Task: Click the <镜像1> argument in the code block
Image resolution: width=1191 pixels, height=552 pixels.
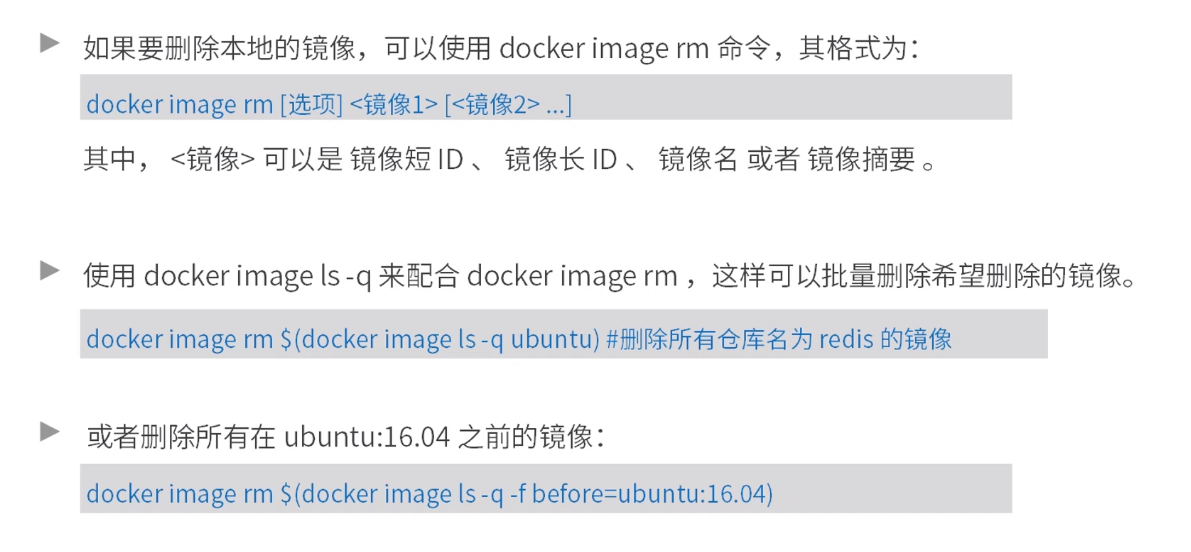Action: (393, 105)
